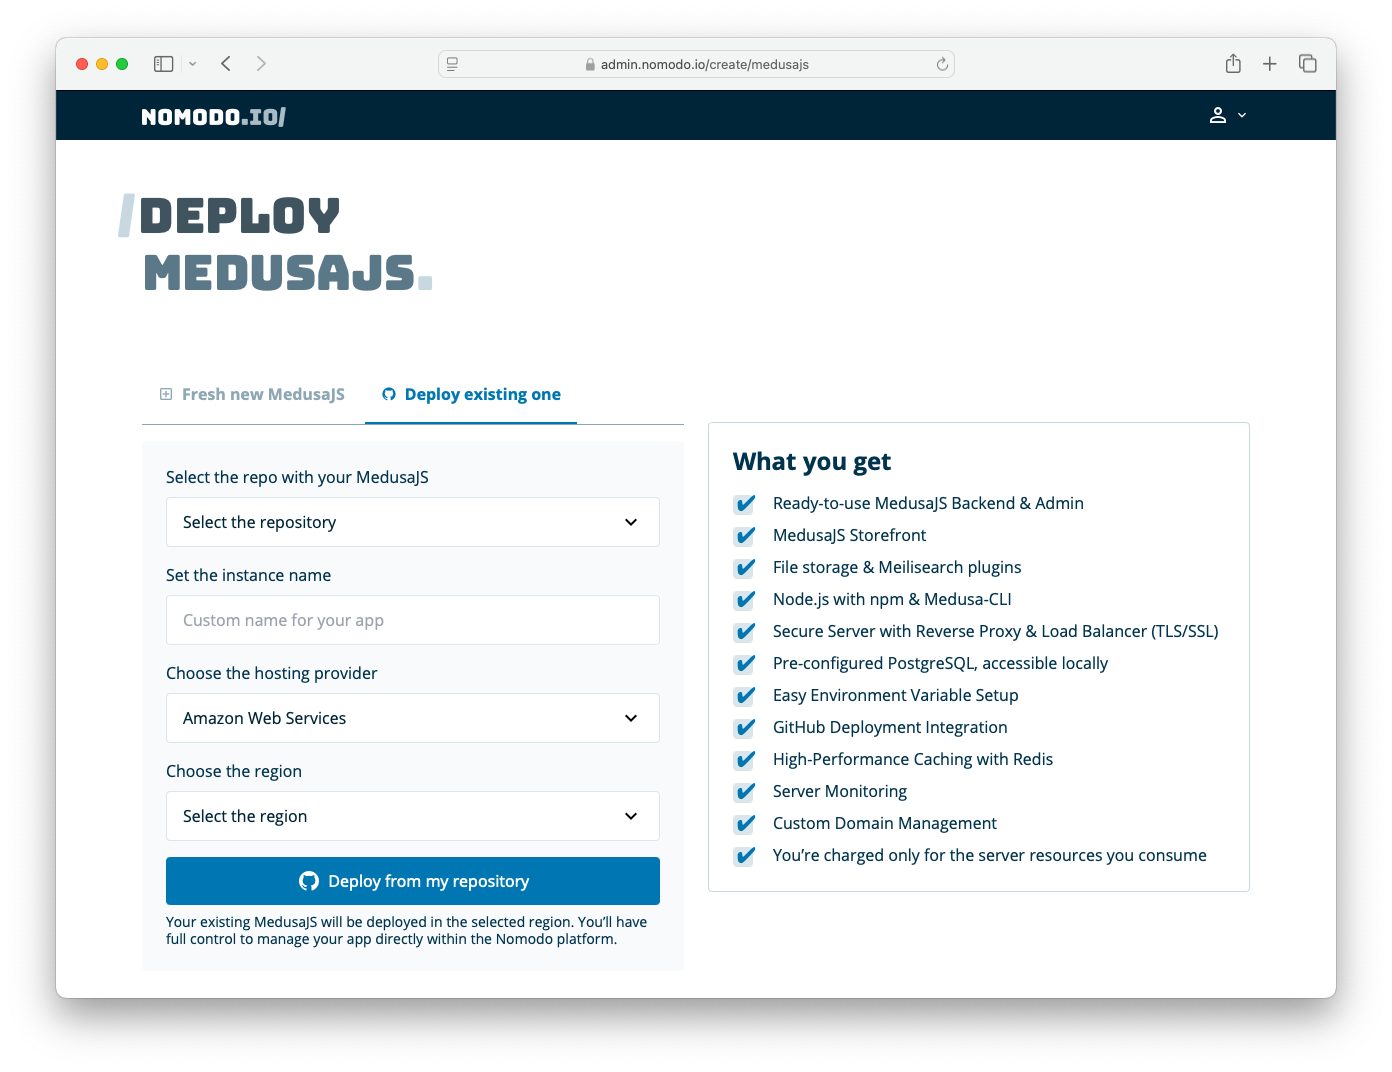The width and height of the screenshot is (1392, 1072).
Task: Toggle the Safari sidebar icon
Action: pyautogui.click(x=164, y=64)
